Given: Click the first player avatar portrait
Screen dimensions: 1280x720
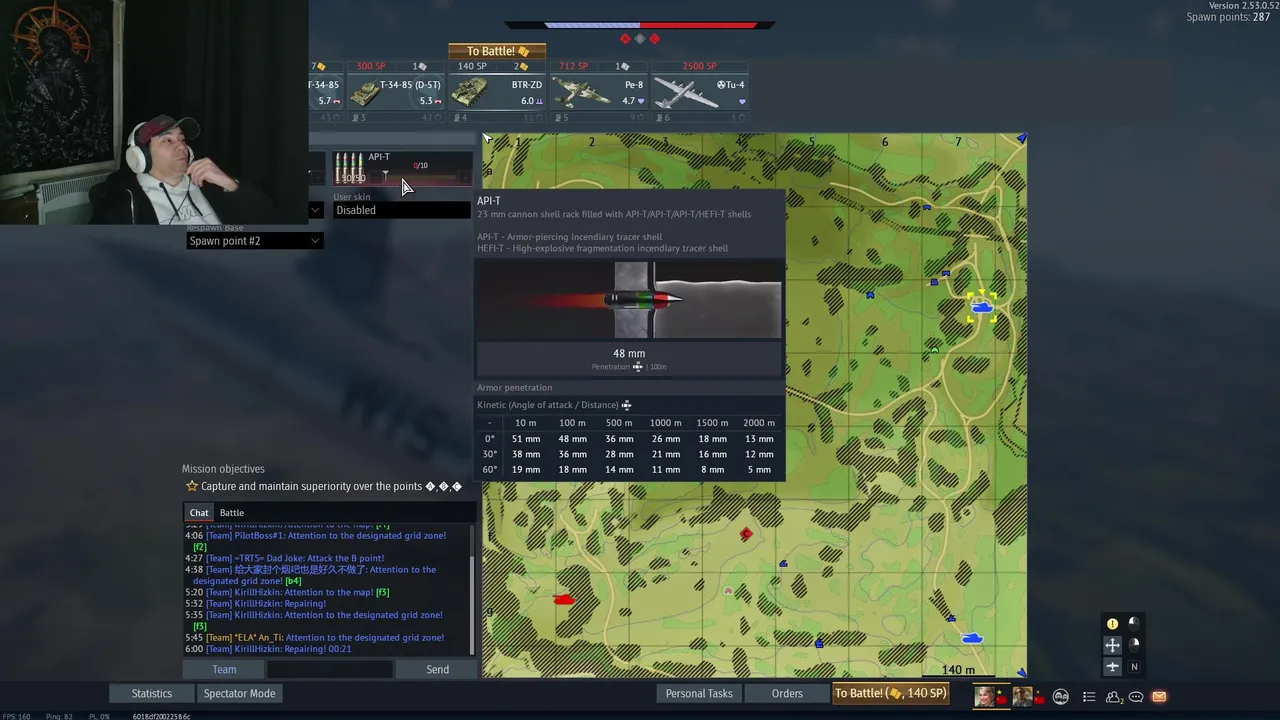Looking at the screenshot, I should pos(987,696).
